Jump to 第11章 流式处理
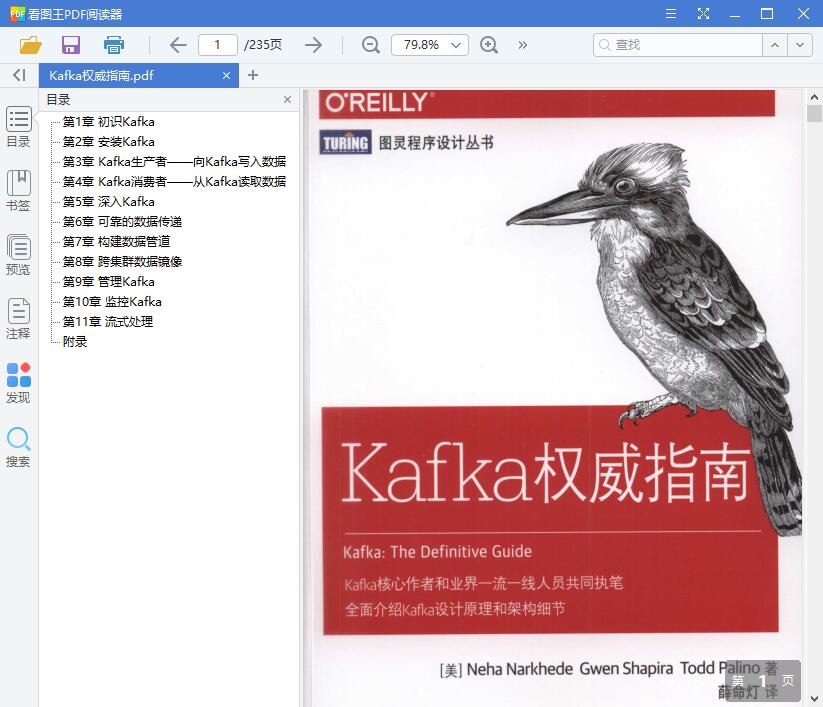The width and height of the screenshot is (823, 707). tap(108, 322)
